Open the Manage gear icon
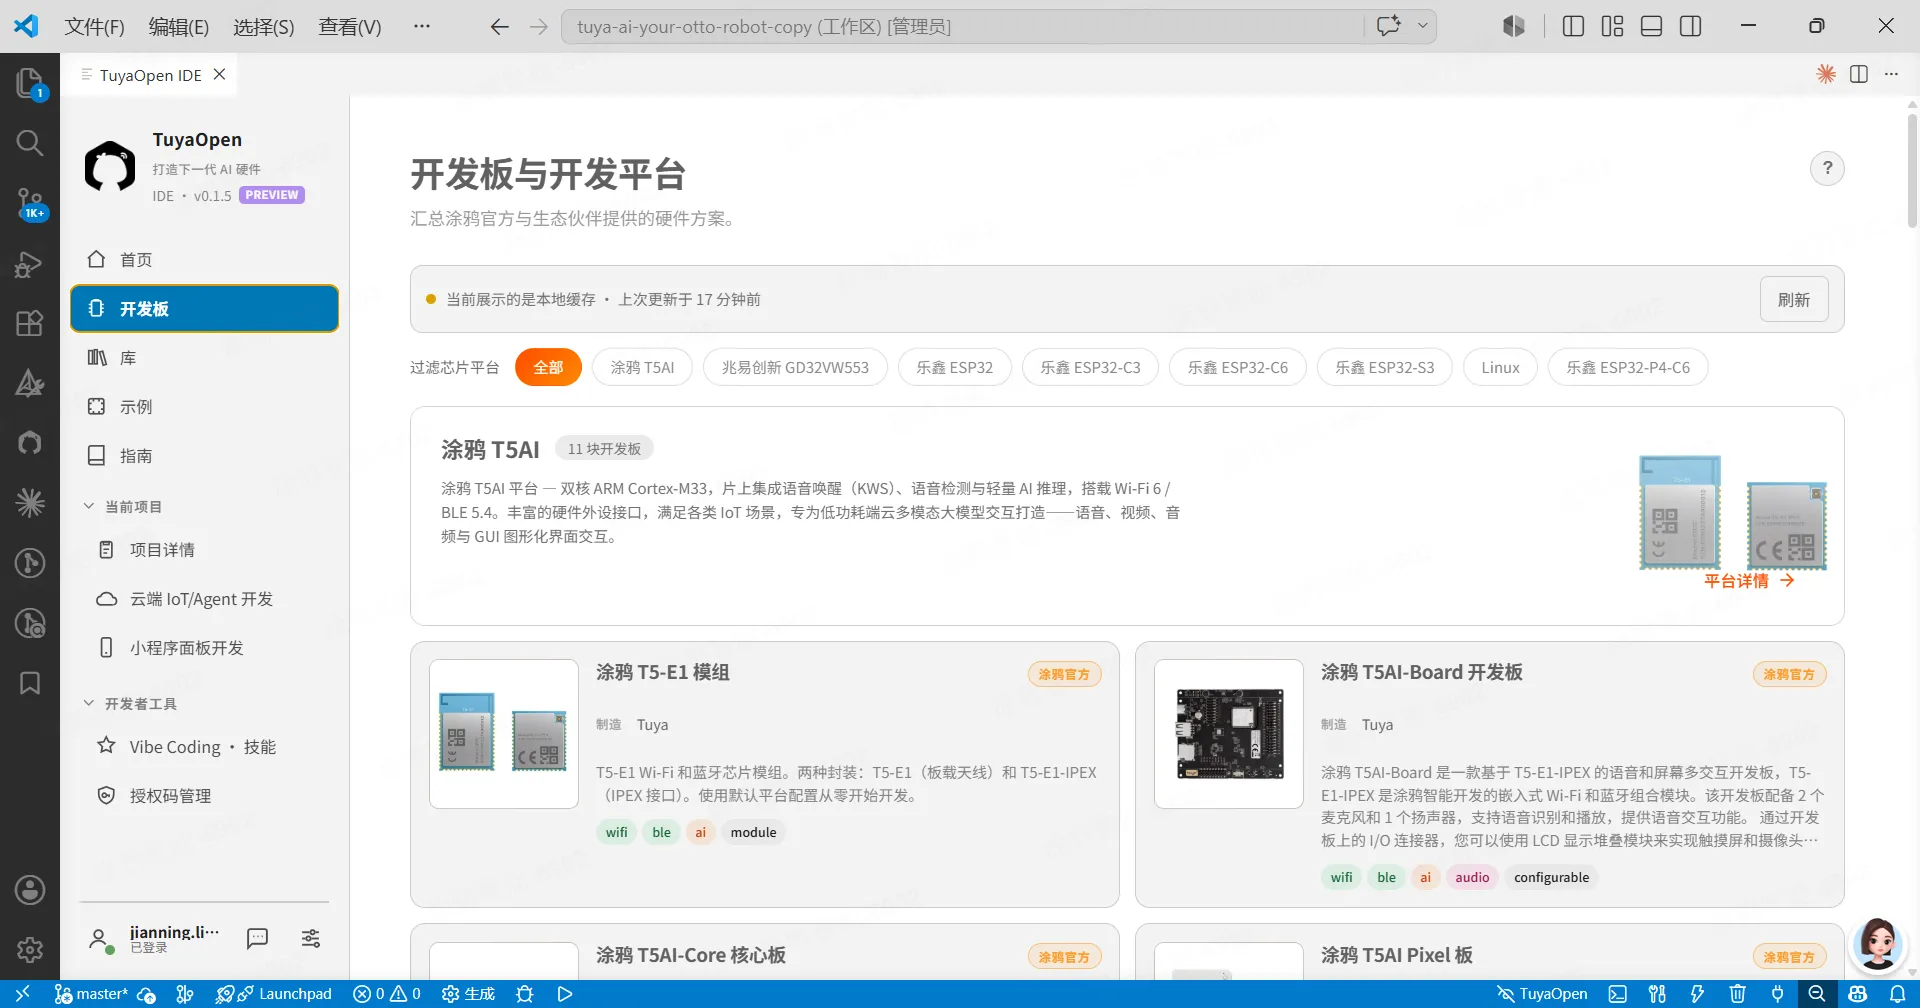The width and height of the screenshot is (1920, 1008). (x=30, y=950)
